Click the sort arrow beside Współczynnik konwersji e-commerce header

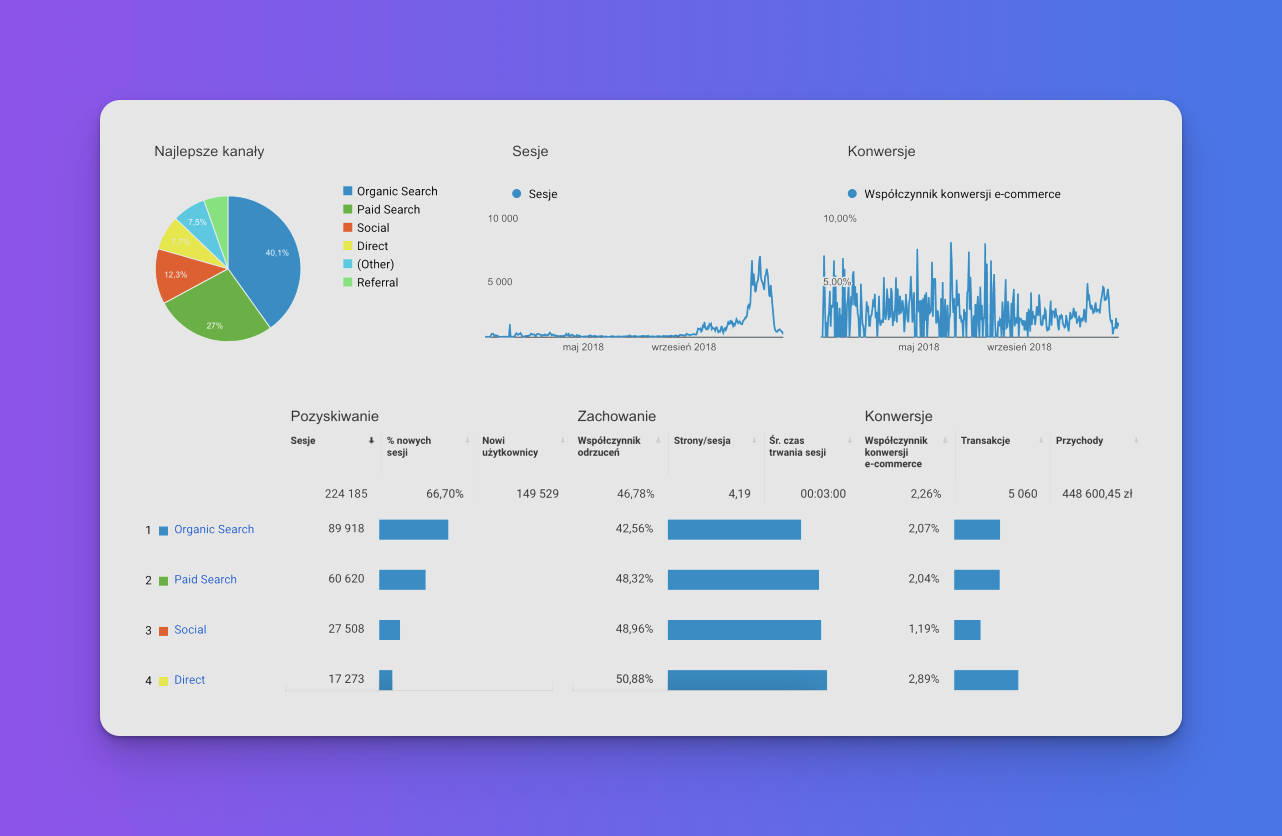click(945, 440)
